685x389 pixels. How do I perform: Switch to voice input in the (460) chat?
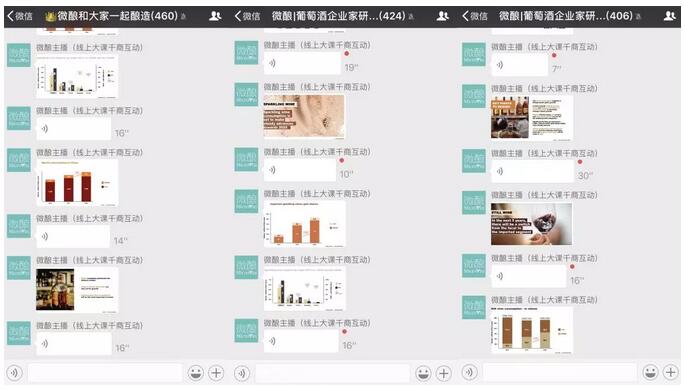pyautogui.click(x=14, y=373)
